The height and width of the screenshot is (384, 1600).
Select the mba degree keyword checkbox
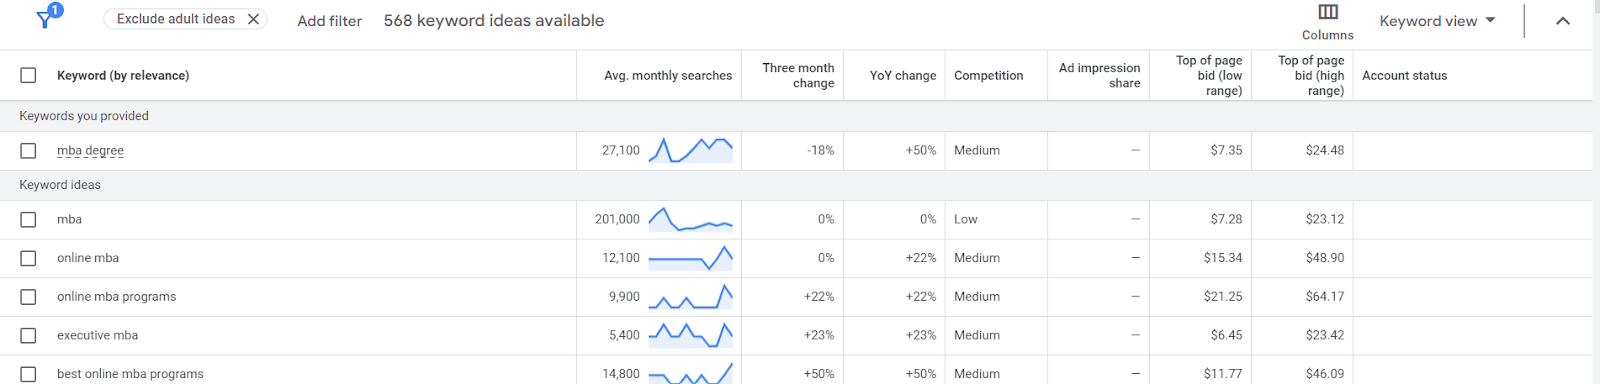[x=28, y=151]
